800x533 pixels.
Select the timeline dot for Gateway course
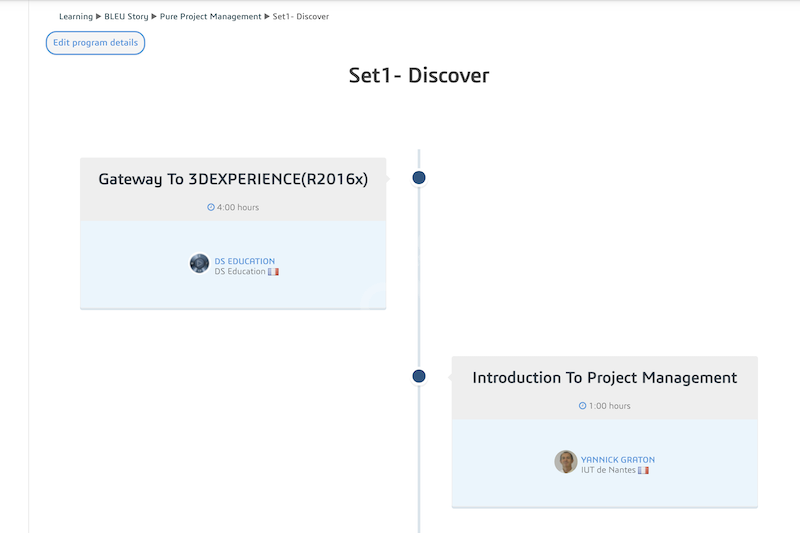[419, 177]
